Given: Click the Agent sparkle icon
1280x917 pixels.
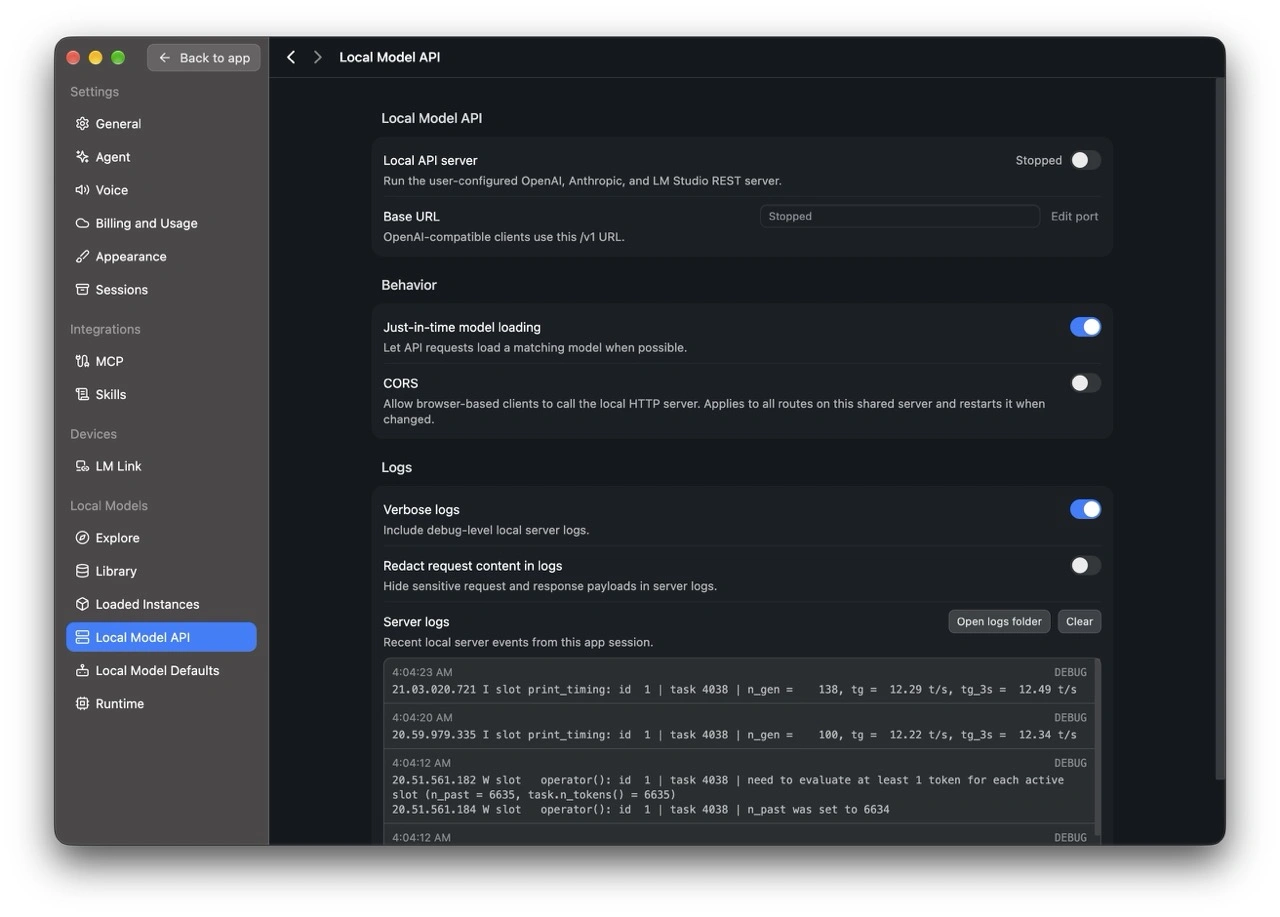Looking at the screenshot, I should coord(82,157).
